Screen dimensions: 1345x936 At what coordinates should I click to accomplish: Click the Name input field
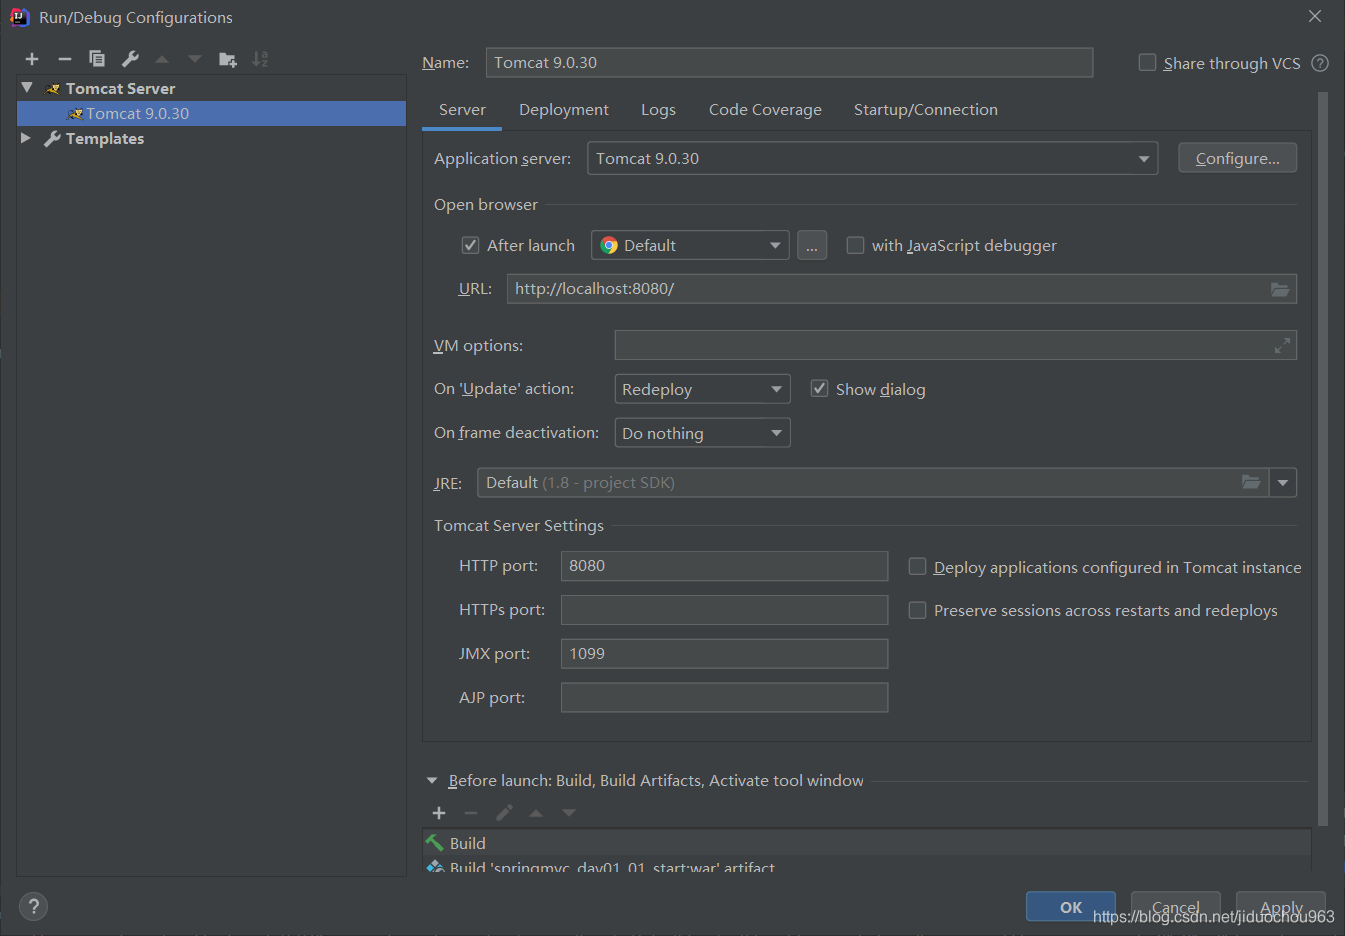pos(789,62)
